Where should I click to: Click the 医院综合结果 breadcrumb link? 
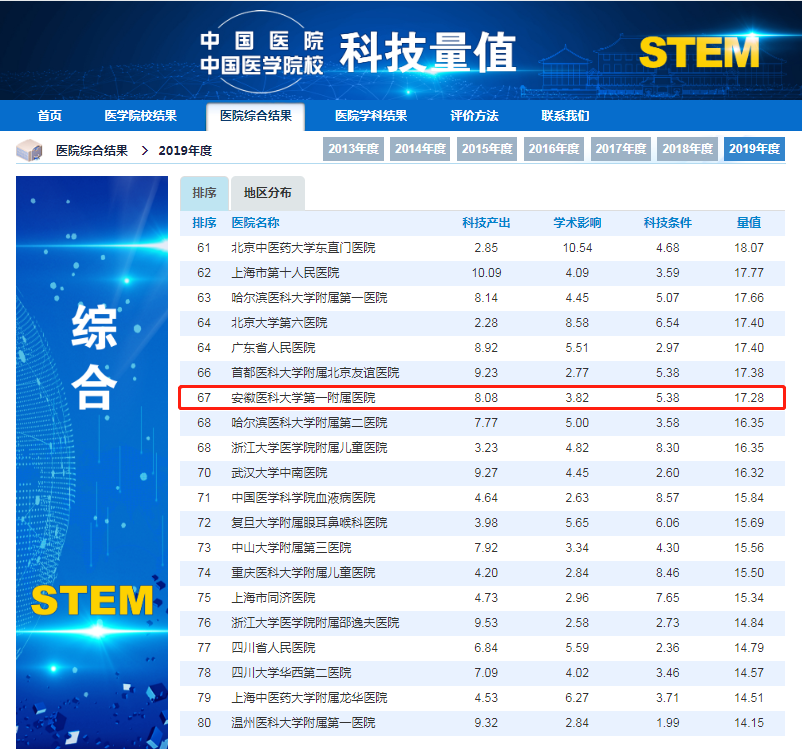pos(92,151)
